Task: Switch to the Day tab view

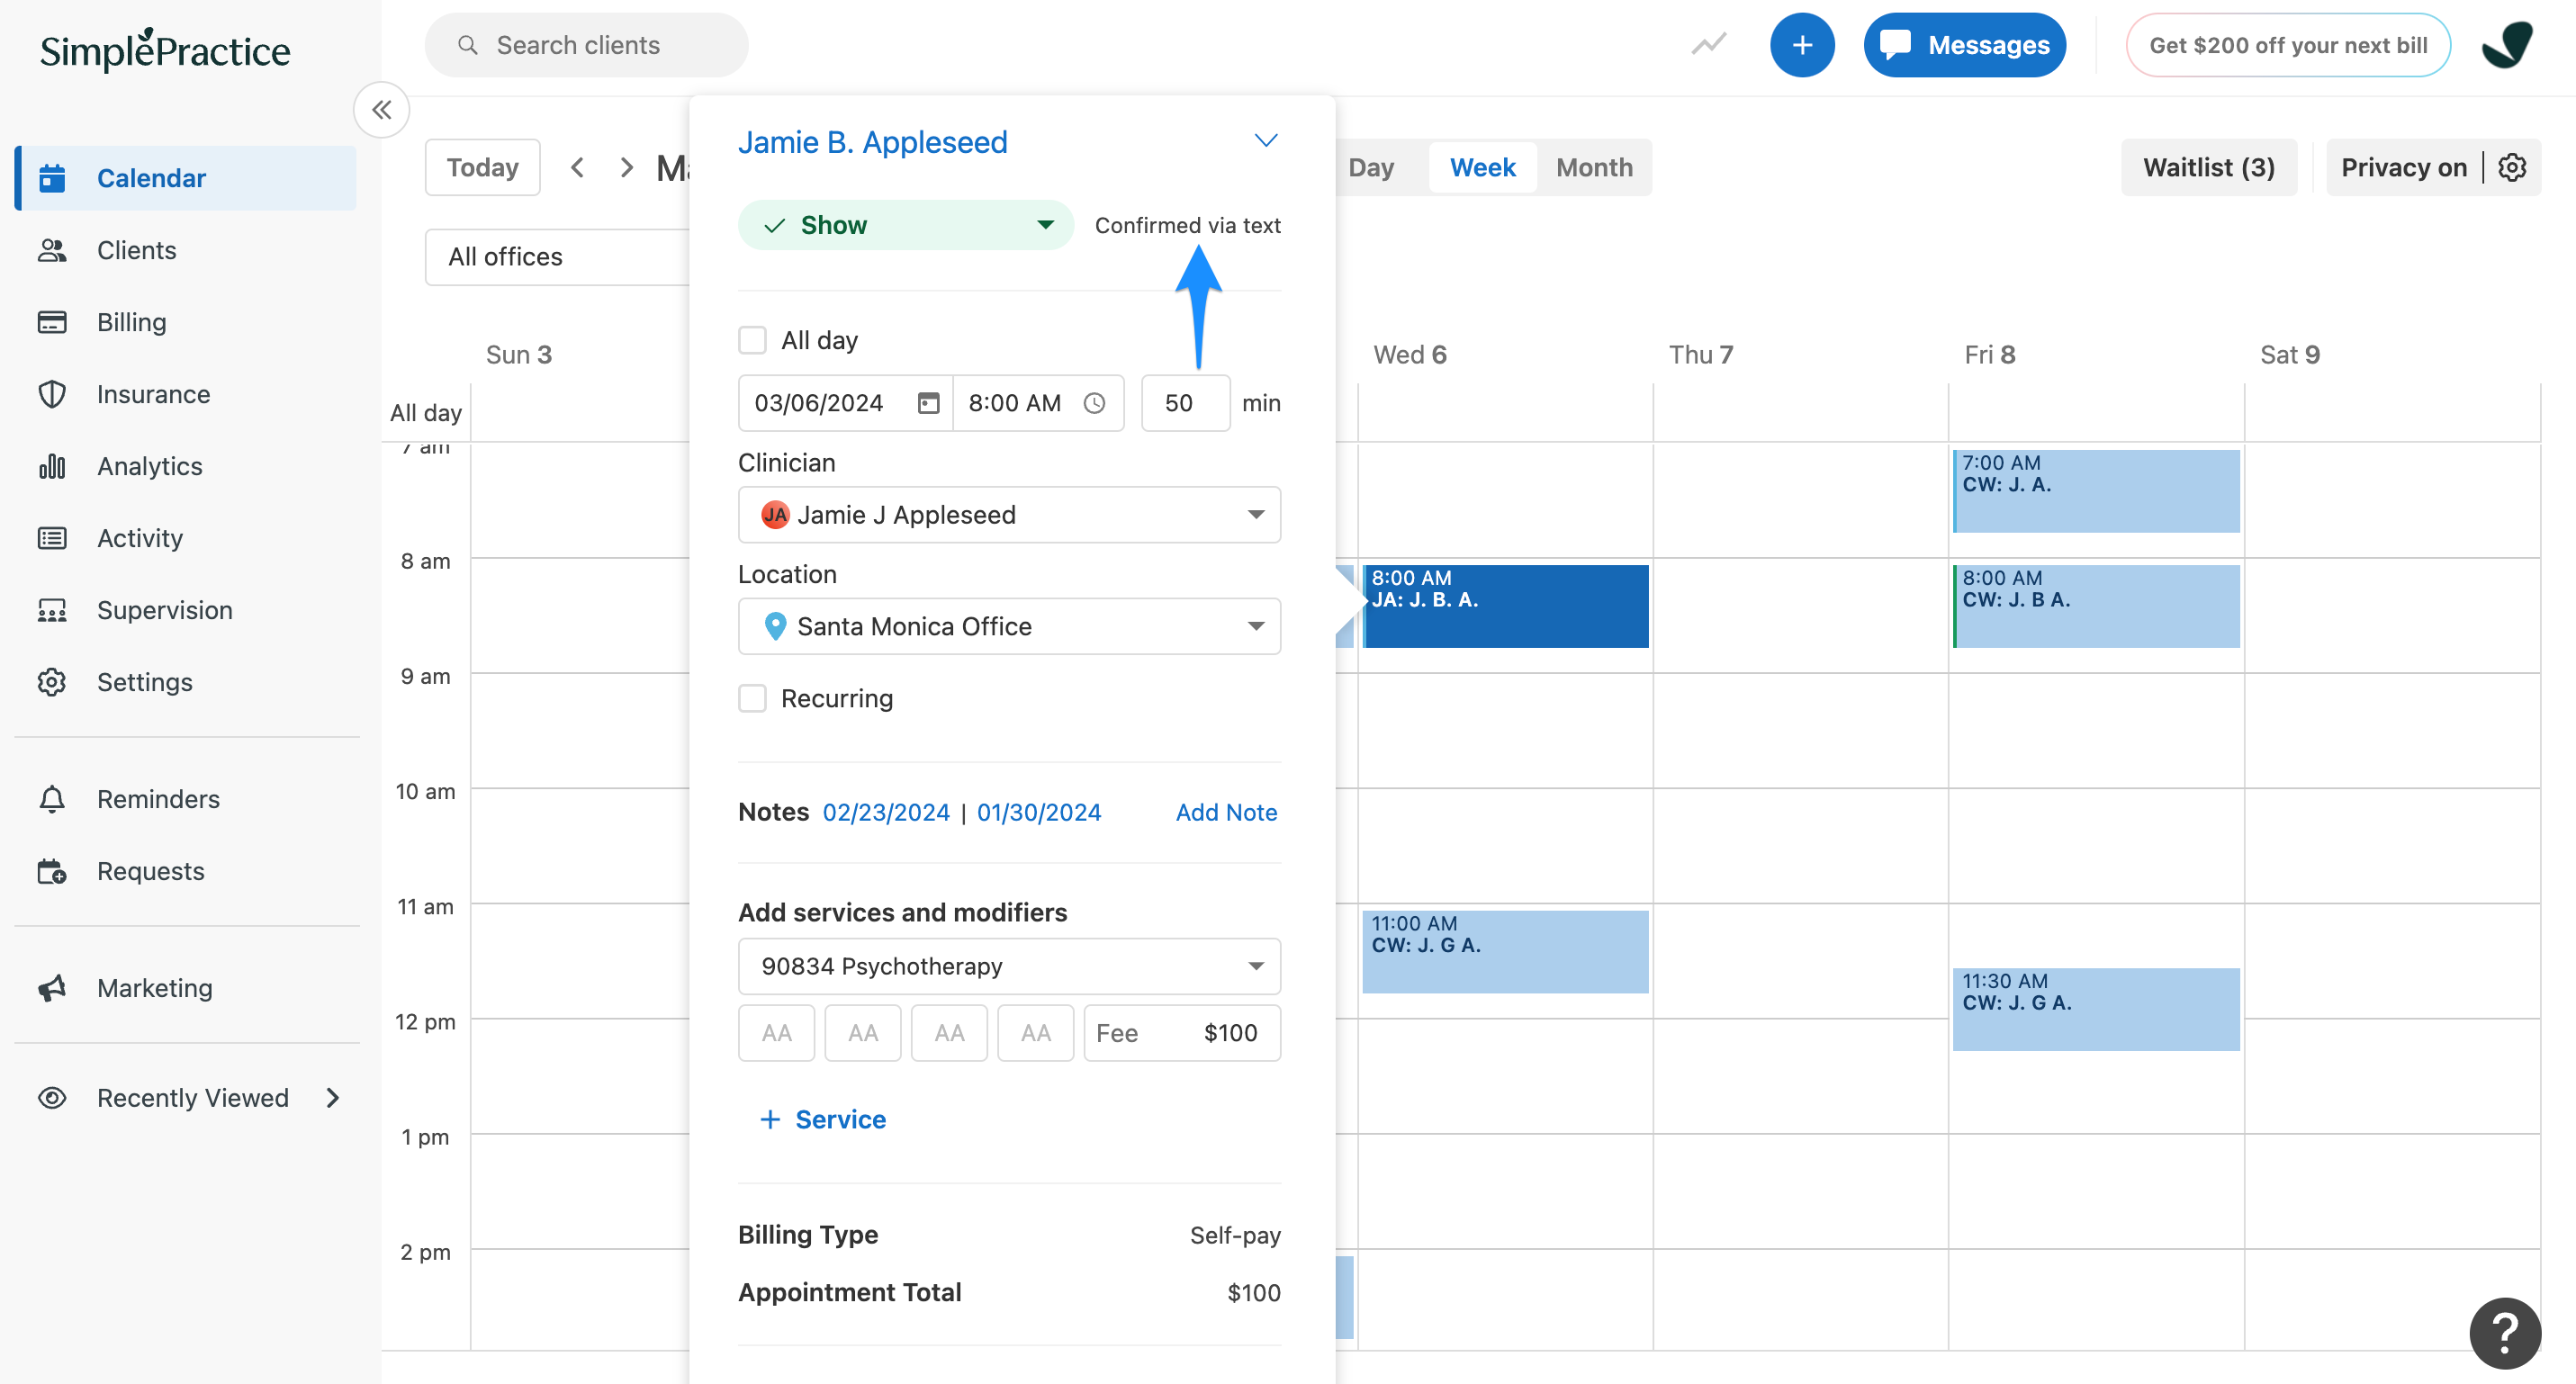Action: [1371, 166]
